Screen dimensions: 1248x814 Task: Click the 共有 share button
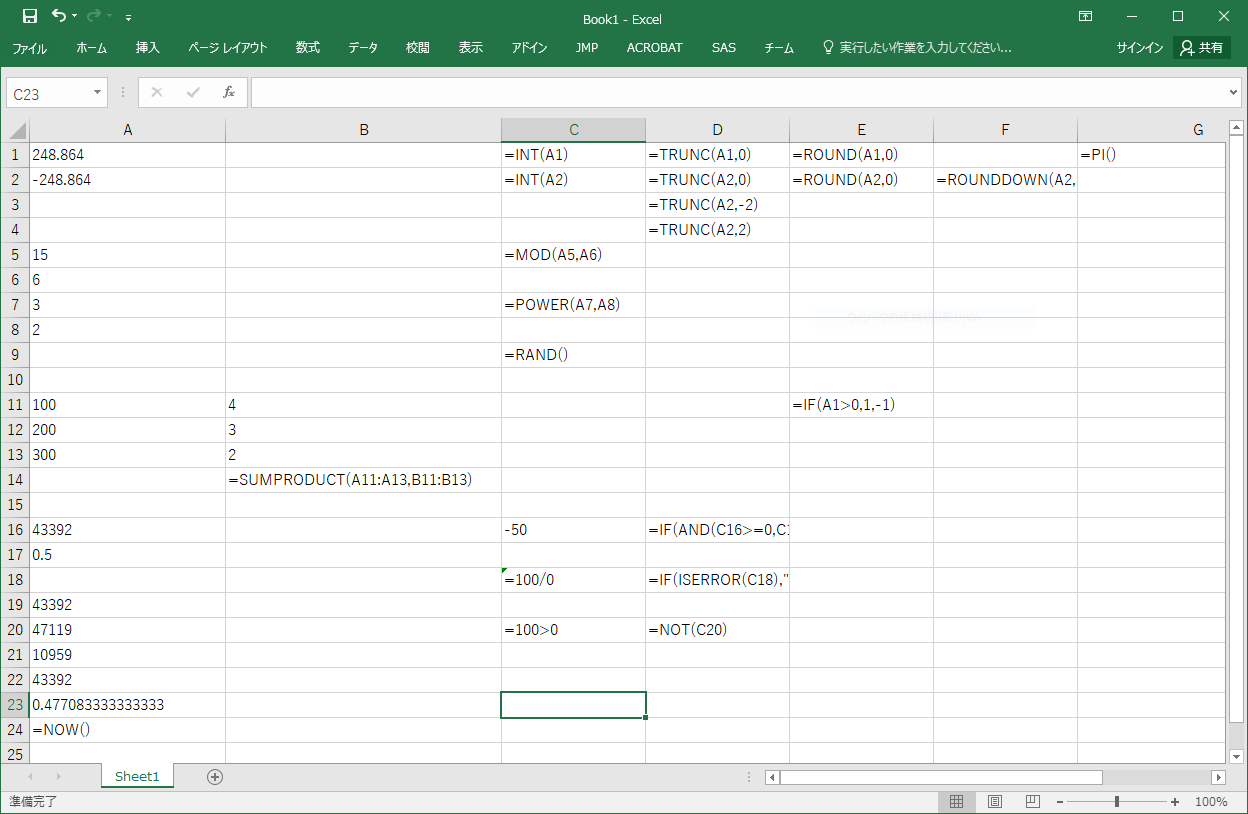pos(1201,48)
